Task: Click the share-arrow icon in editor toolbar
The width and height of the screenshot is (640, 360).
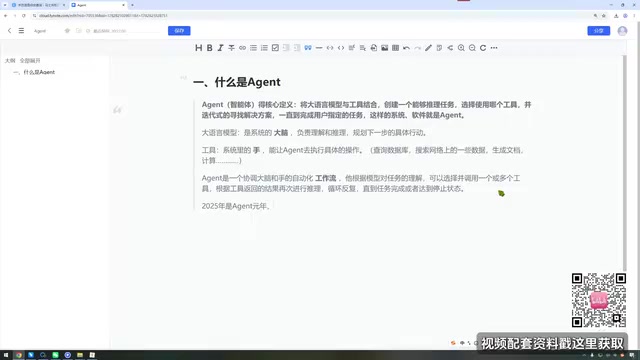Action: (450, 48)
